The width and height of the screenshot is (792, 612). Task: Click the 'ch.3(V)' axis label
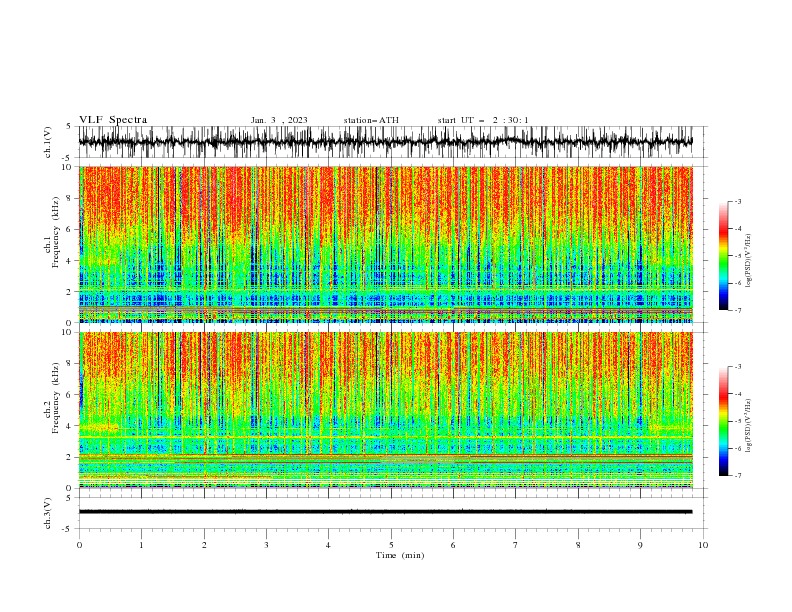(x=48, y=513)
